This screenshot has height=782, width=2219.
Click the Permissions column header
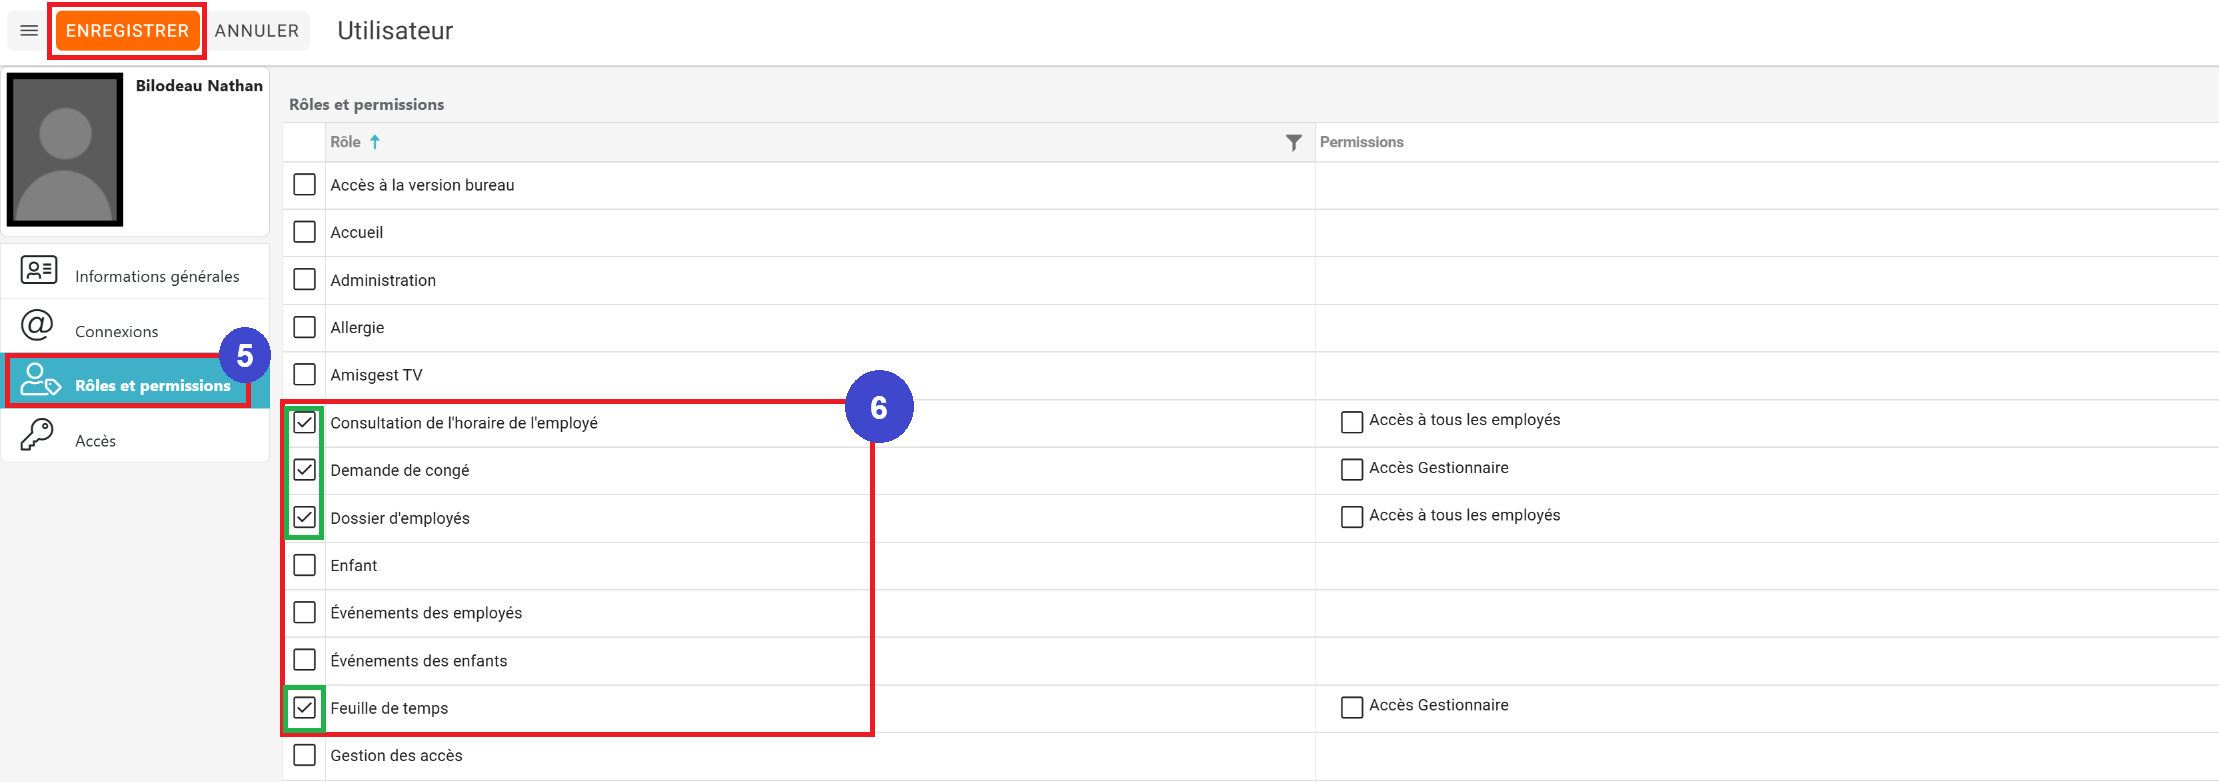[1361, 142]
